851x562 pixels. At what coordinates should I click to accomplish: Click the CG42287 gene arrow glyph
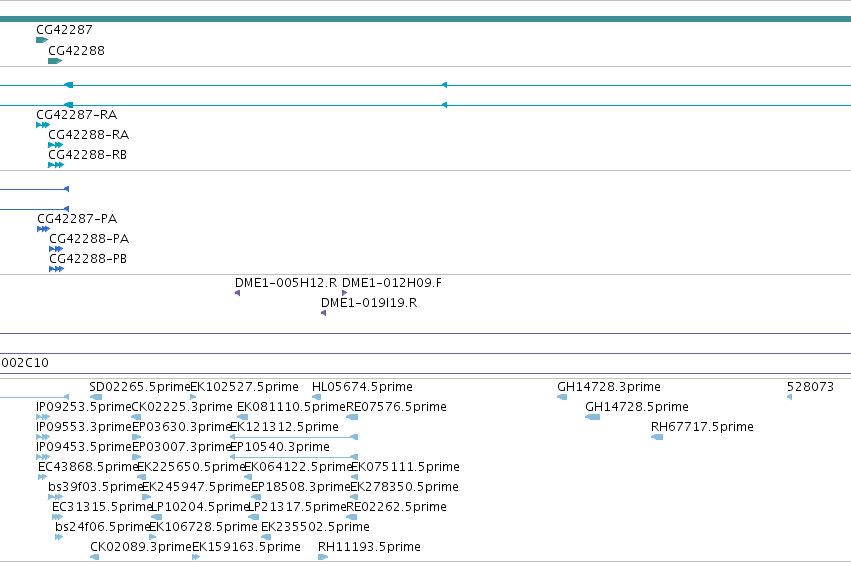42,40
